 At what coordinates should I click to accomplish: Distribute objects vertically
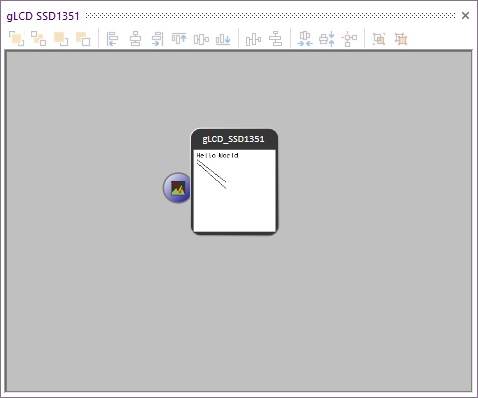275,39
